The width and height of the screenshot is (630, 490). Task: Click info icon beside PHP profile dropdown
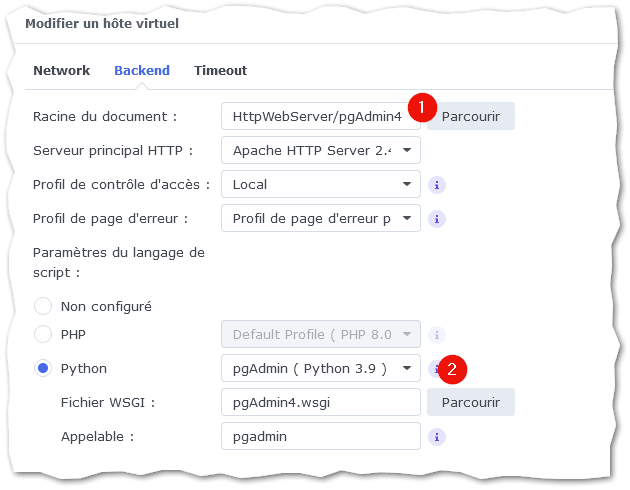coord(437,335)
